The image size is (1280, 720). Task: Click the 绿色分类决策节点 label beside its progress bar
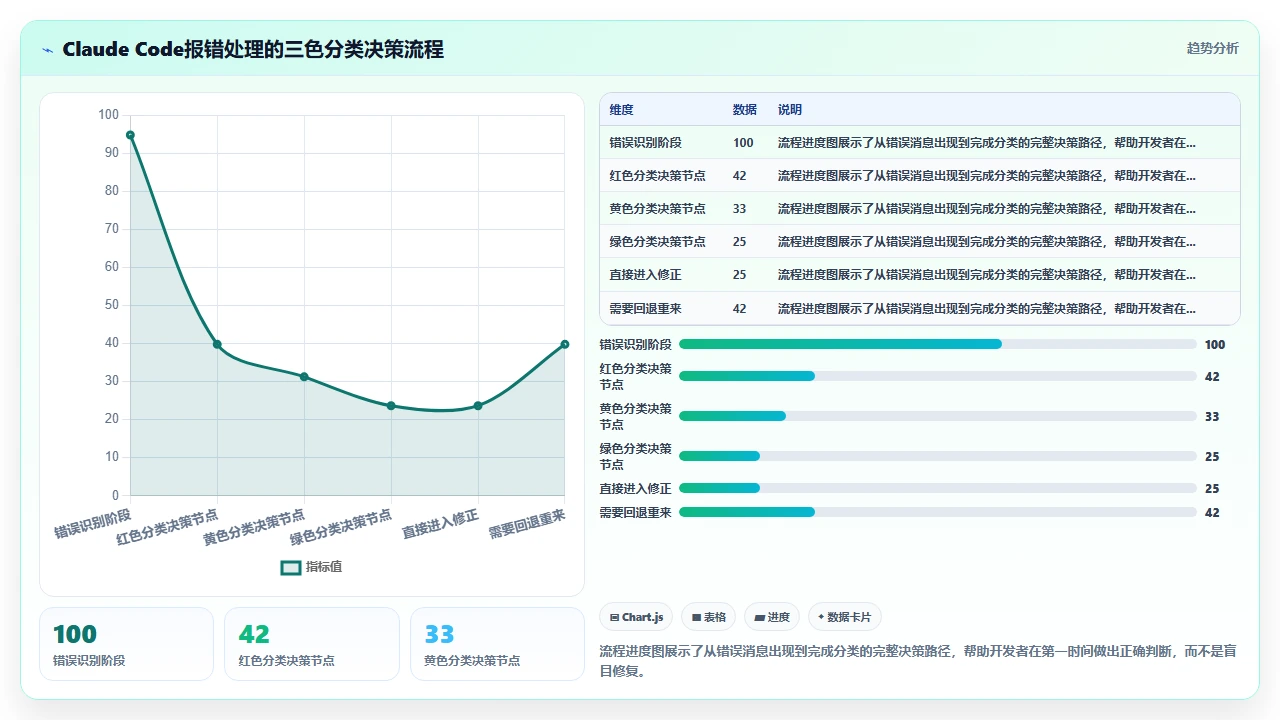click(x=636, y=457)
